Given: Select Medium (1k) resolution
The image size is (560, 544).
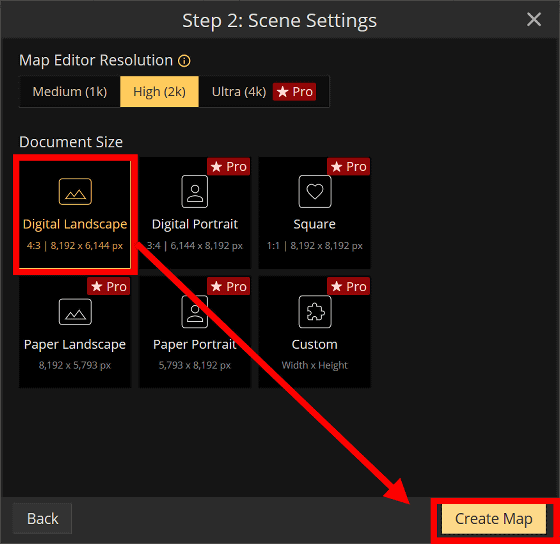Looking at the screenshot, I should tap(70, 92).
